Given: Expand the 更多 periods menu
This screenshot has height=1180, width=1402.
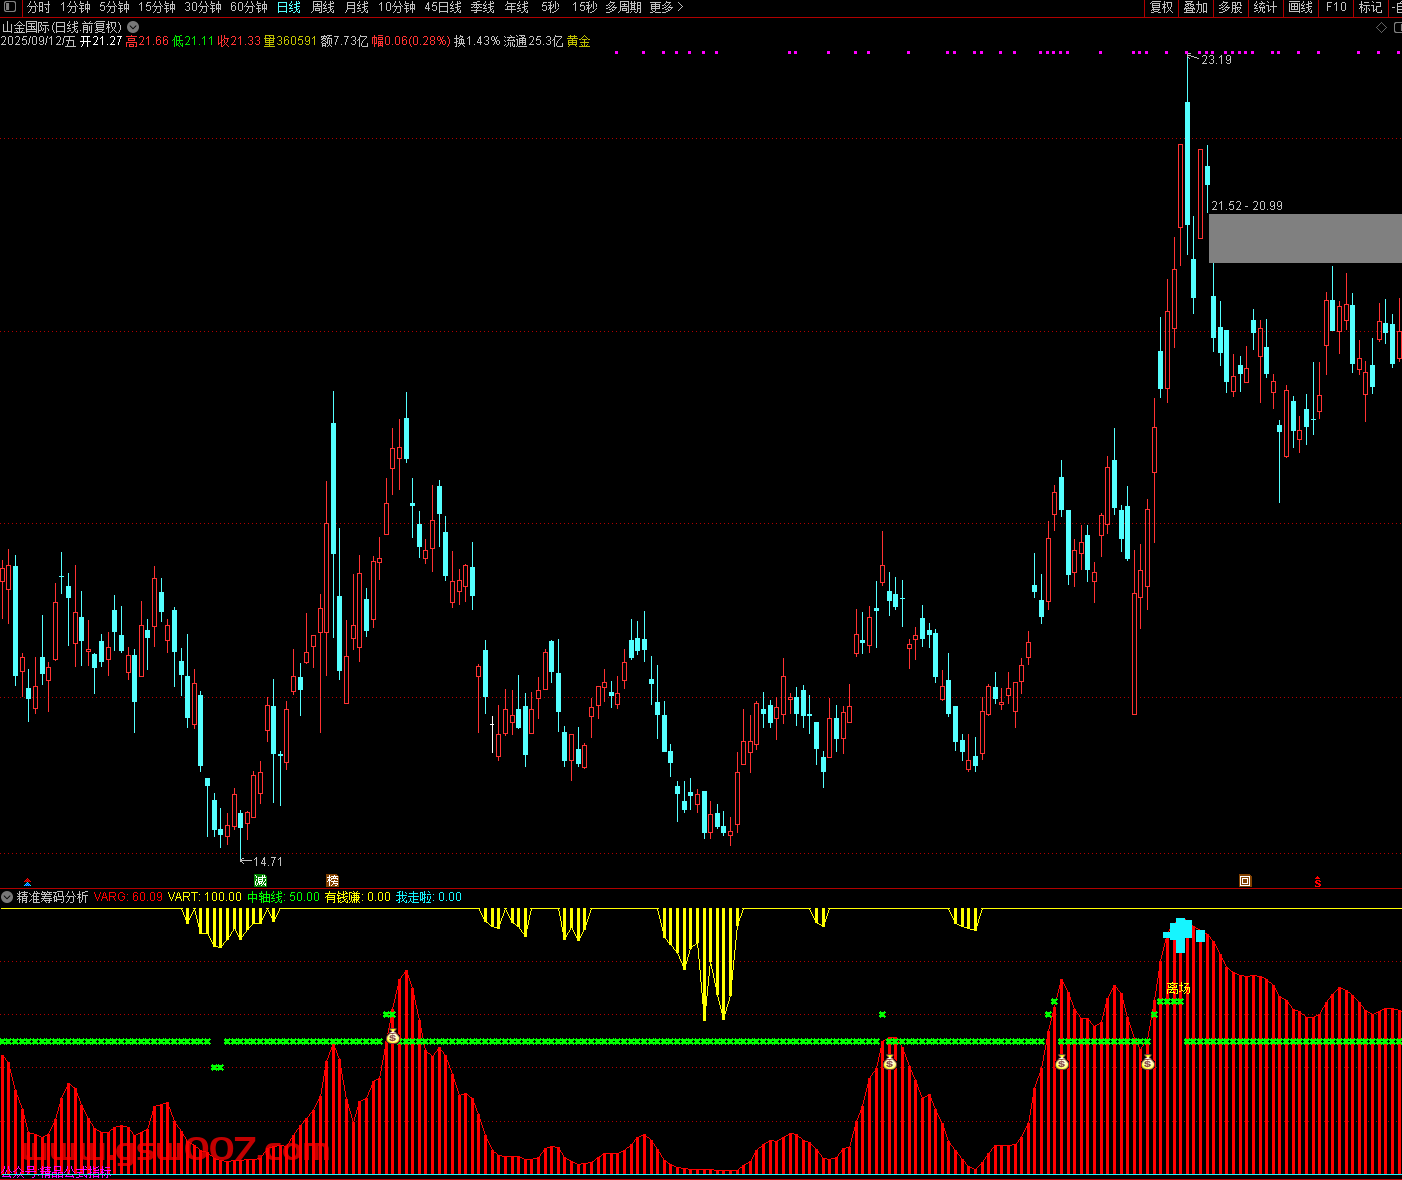Looking at the screenshot, I should click(667, 7).
